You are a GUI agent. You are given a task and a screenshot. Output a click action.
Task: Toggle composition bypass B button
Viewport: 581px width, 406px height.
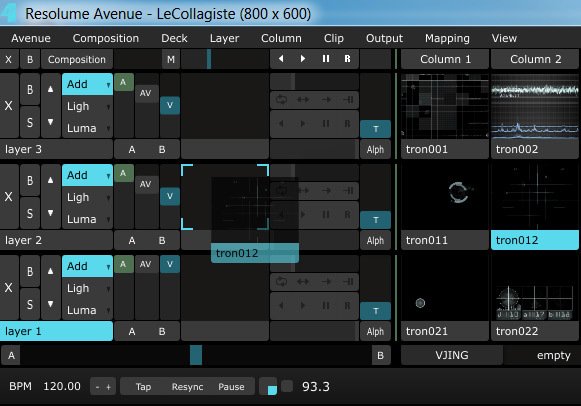pos(30,59)
